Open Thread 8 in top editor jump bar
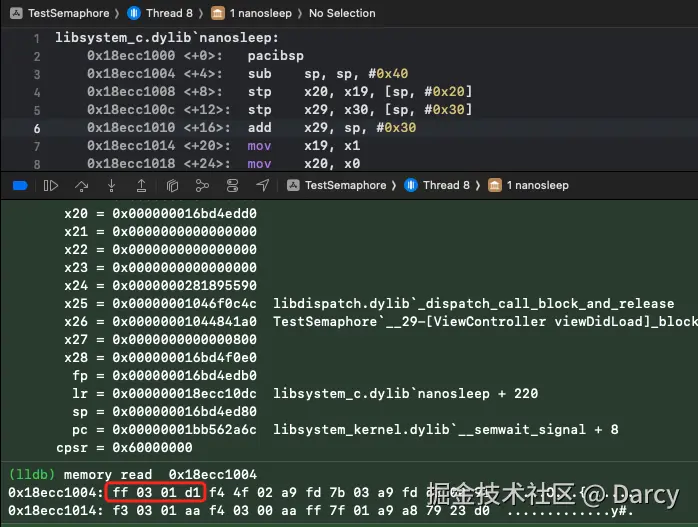Screen dimensions: 698x527 tap(169, 13)
